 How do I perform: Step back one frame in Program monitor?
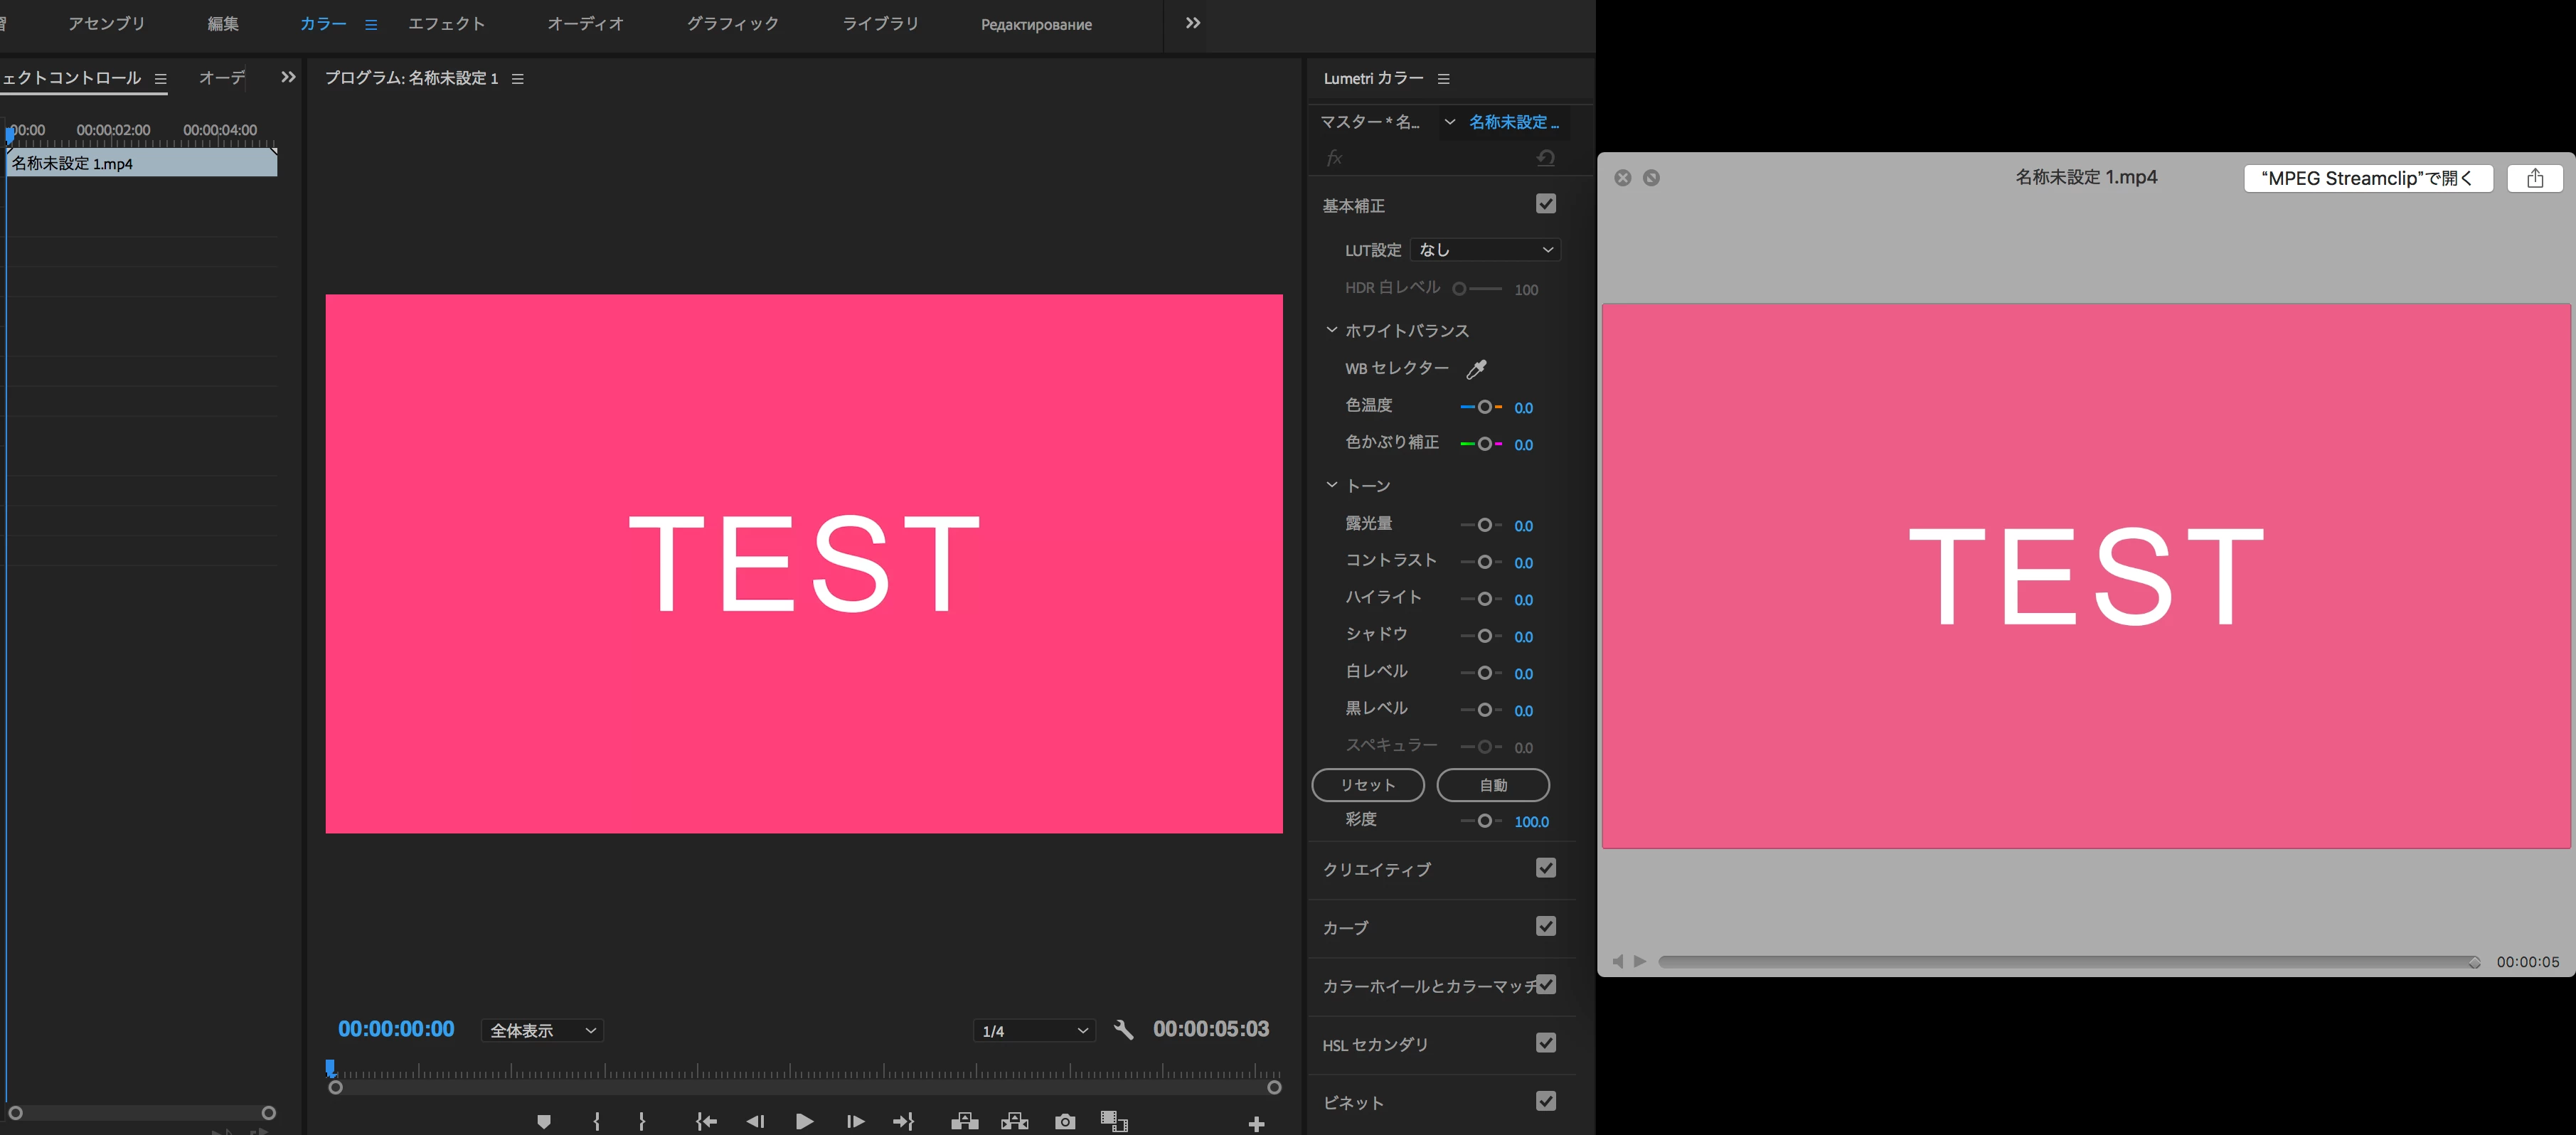[x=756, y=1121]
